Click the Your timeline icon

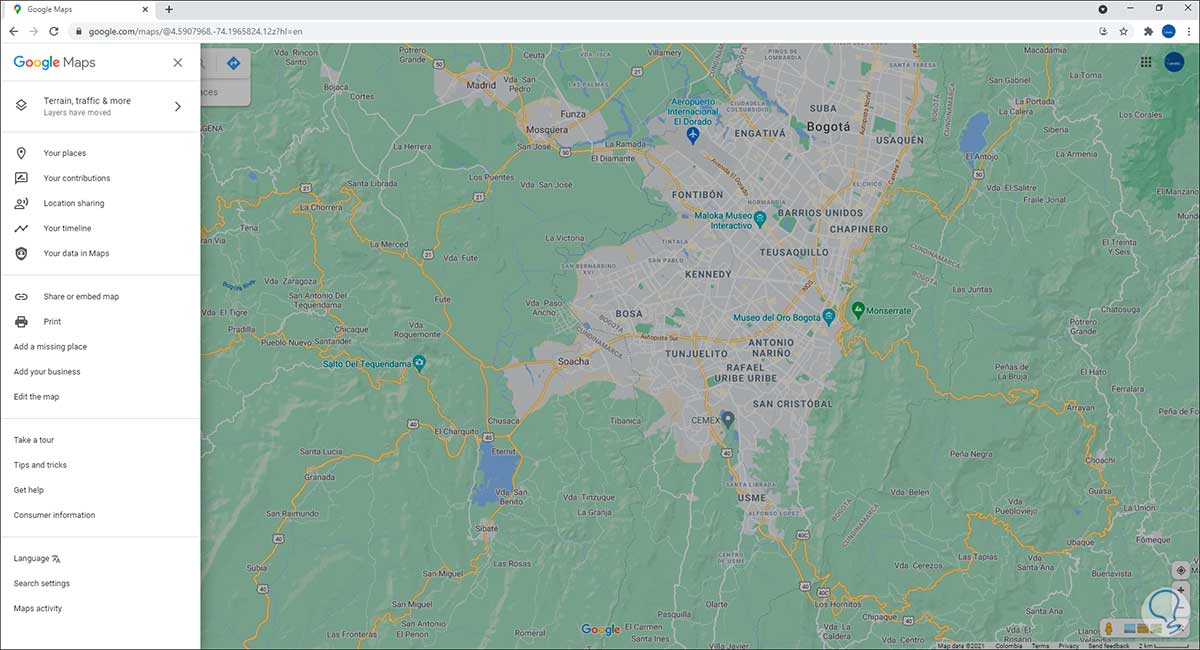[21, 228]
